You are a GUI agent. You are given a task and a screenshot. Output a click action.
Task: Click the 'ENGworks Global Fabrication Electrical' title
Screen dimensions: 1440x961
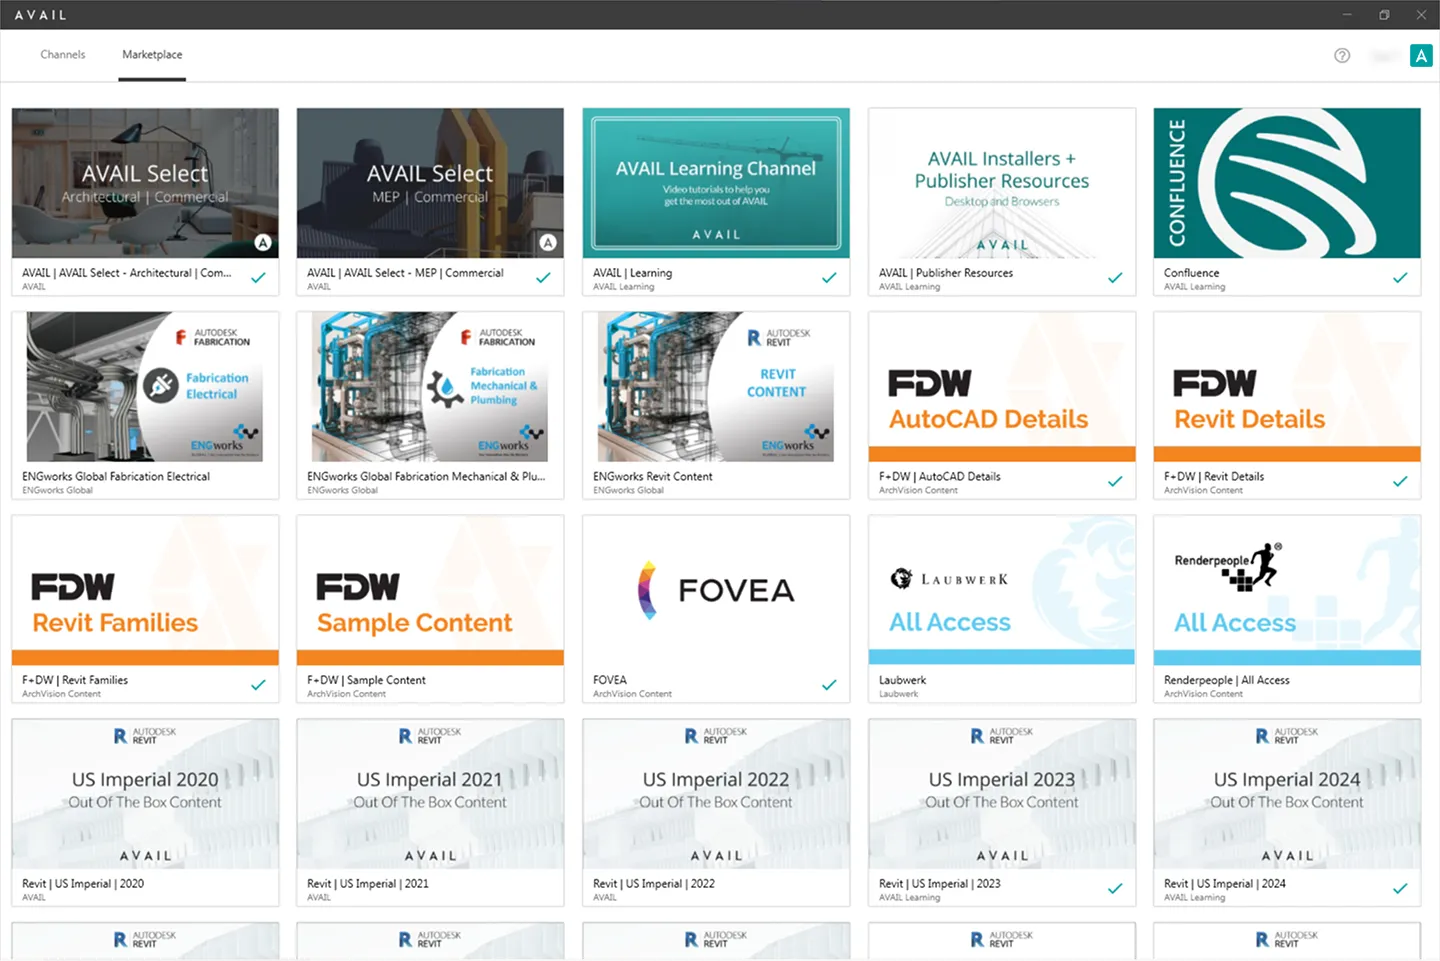click(116, 477)
